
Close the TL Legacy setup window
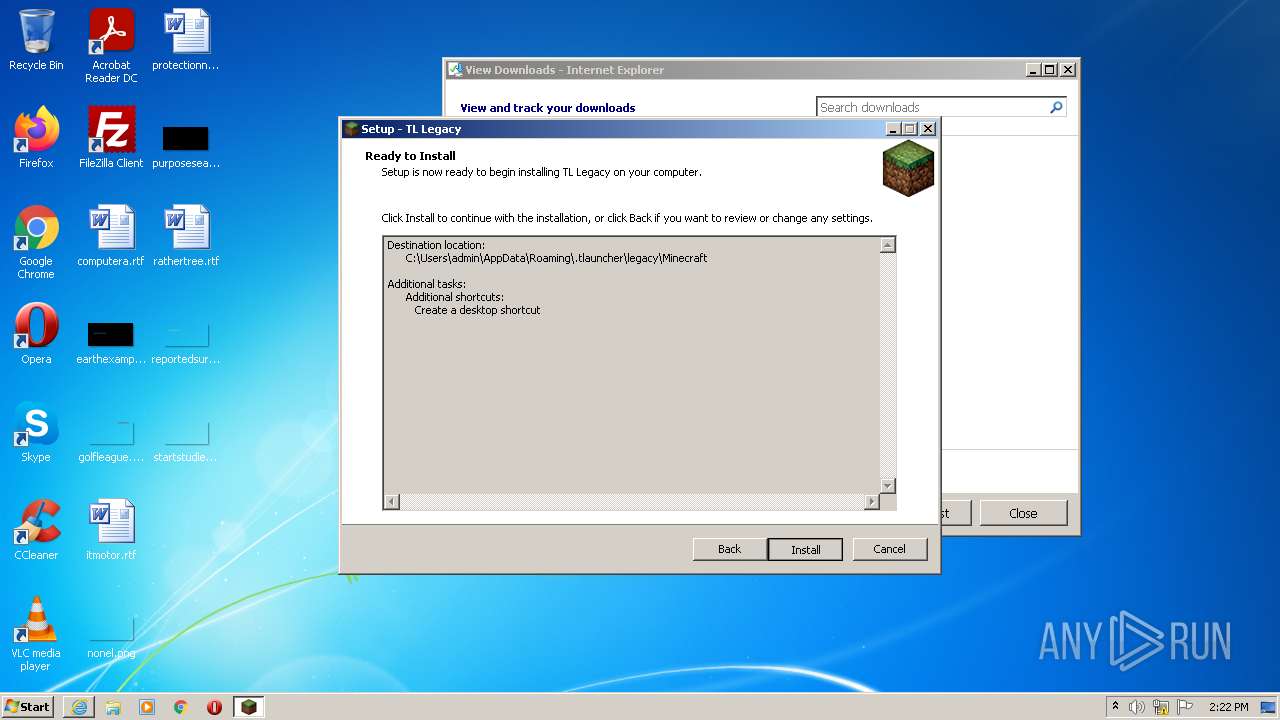[x=928, y=129]
